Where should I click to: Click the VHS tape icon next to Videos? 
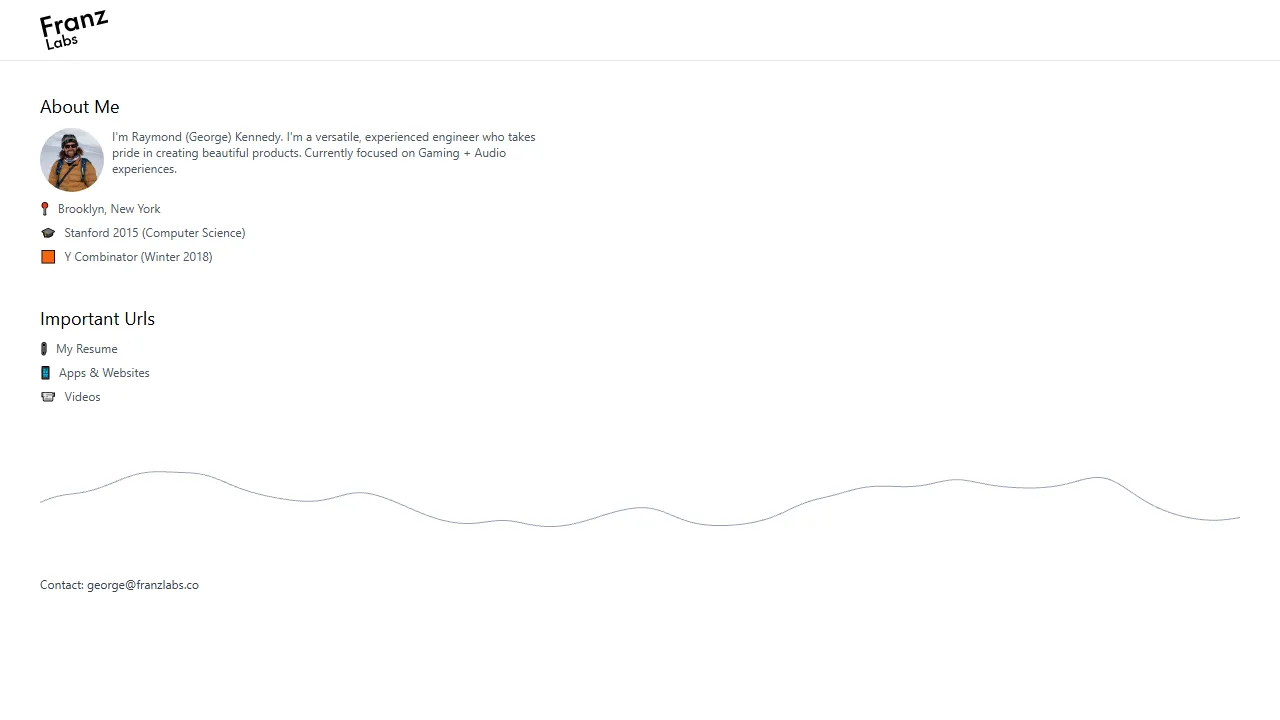click(x=48, y=396)
